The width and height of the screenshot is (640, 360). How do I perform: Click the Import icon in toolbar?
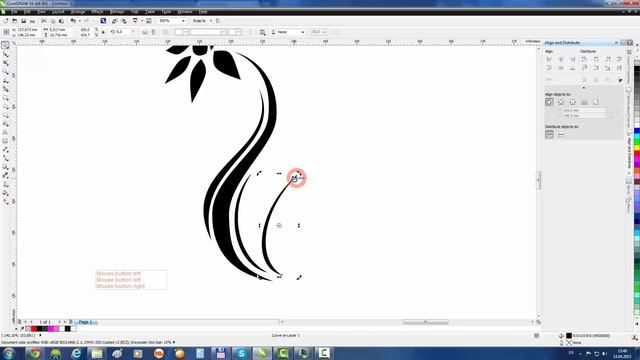point(114,21)
